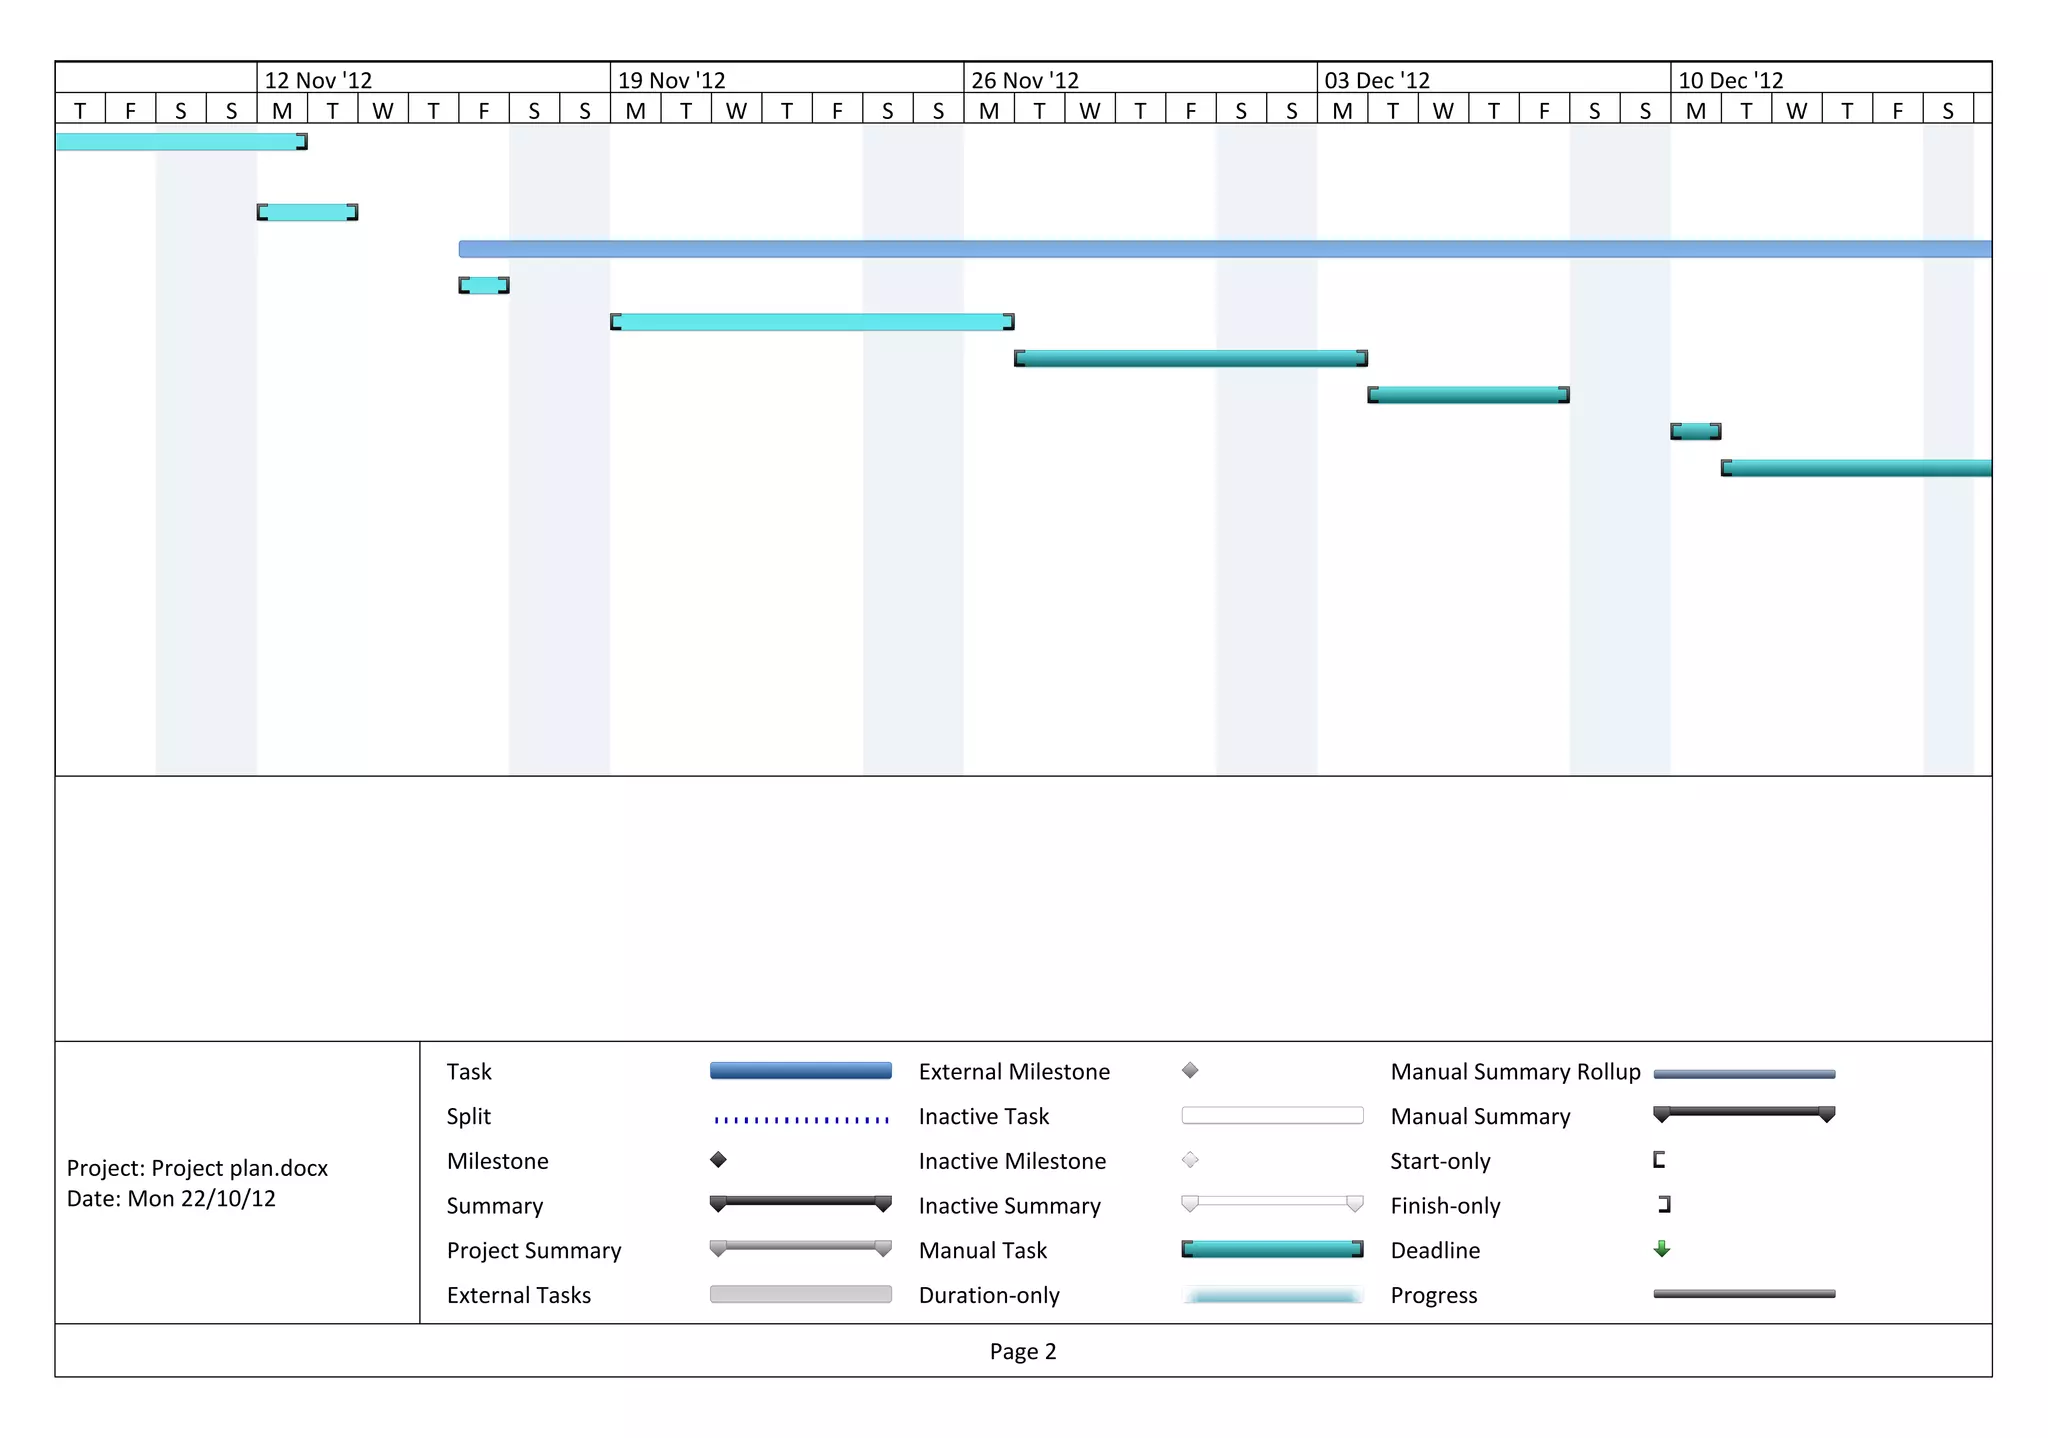The width and height of the screenshot is (2048, 1438).
Task: Select the 26 Nov '12 week header
Action: [1025, 80]
